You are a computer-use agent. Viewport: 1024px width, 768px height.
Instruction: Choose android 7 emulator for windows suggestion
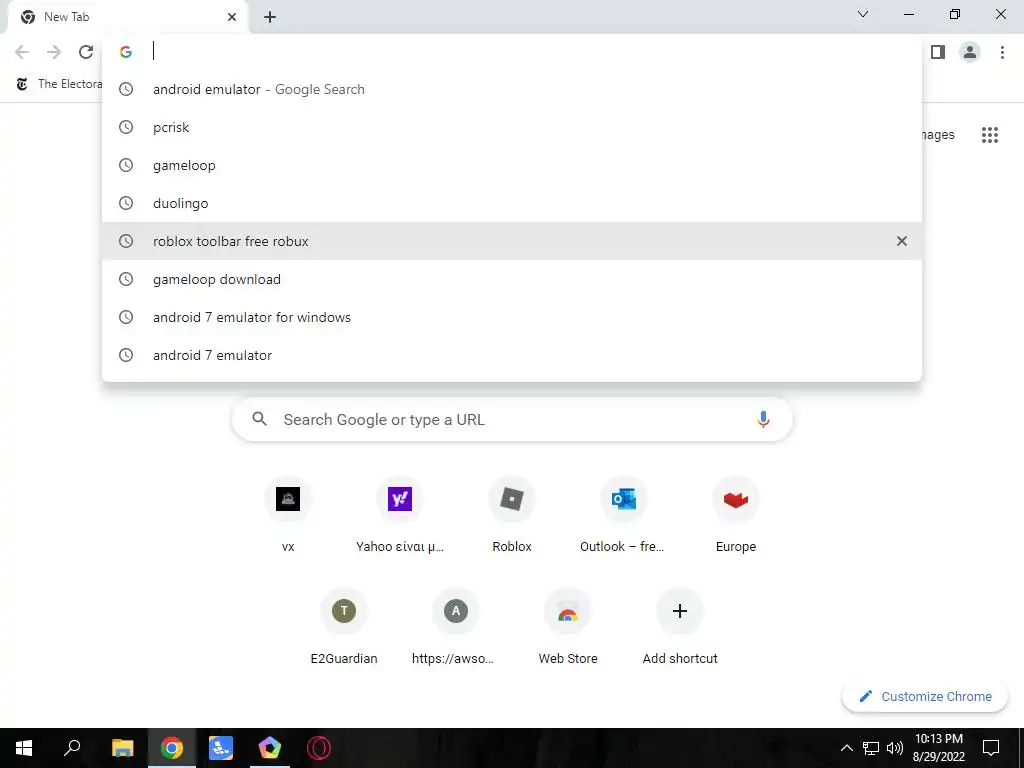(x=512, y=317)
